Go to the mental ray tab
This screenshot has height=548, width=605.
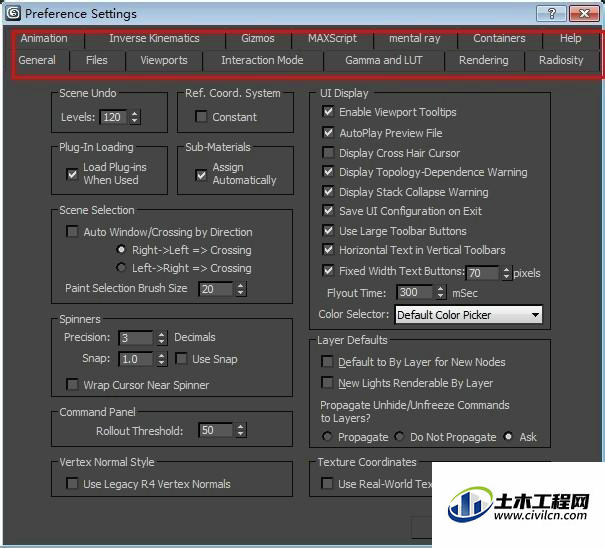click(414, 39)
